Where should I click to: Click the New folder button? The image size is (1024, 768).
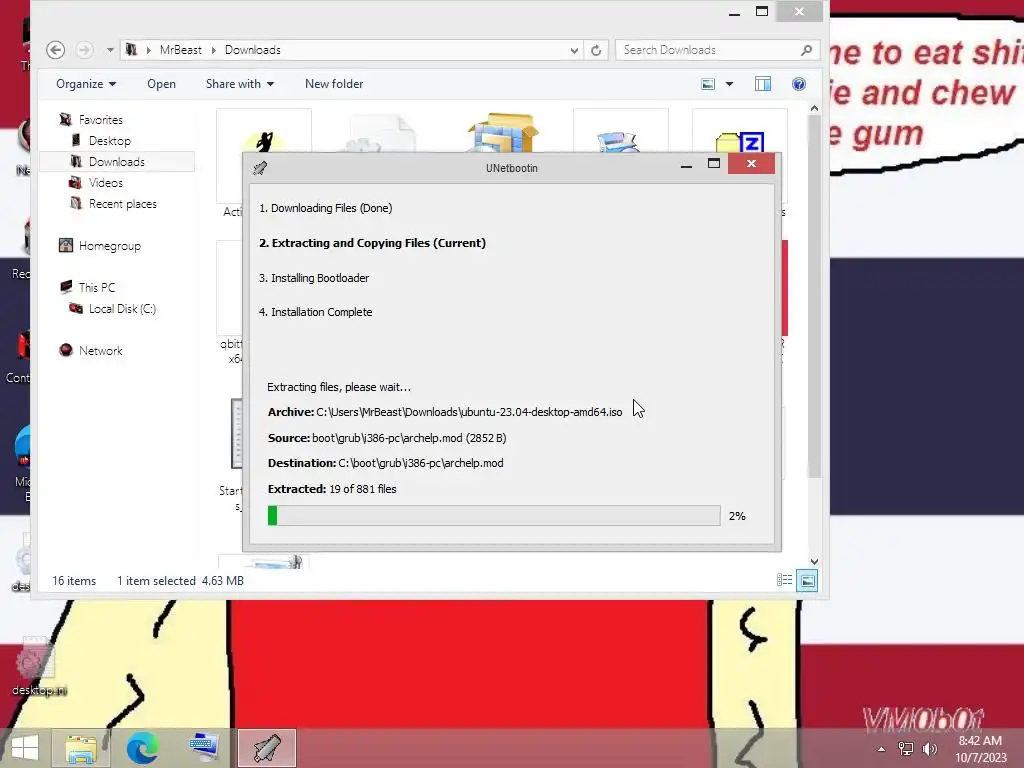[x=334, y=84]
